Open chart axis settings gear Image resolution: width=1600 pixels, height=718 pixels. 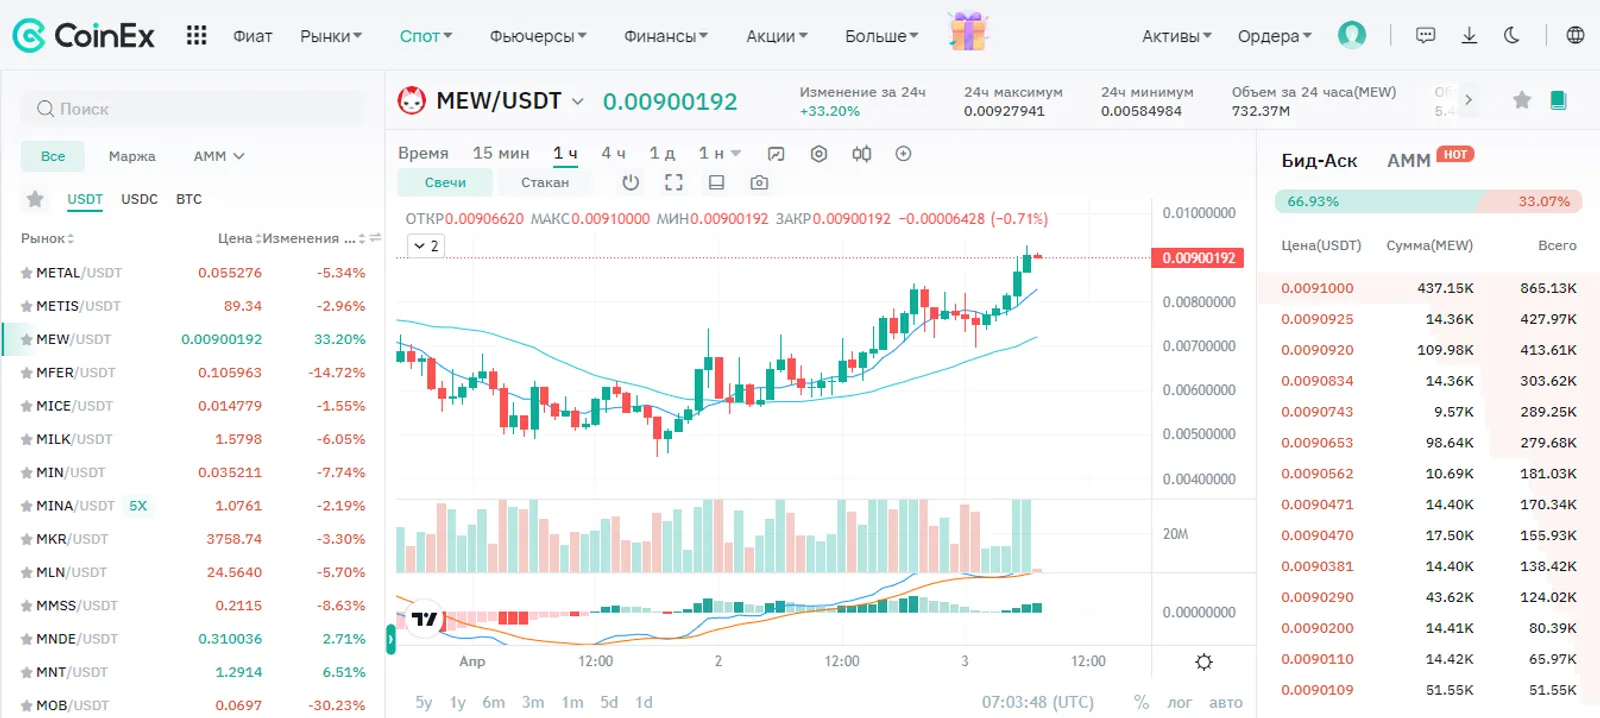(1204, 662)
